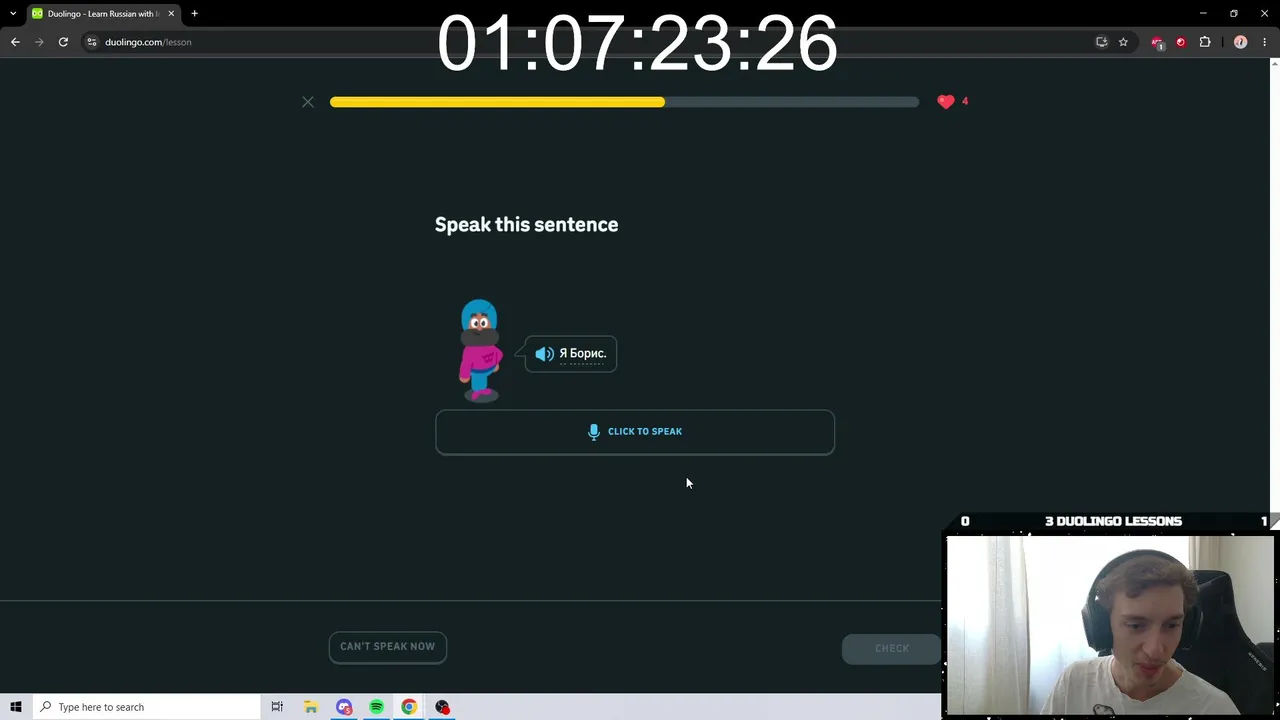Click the Check button

click(x=891, y=648)
